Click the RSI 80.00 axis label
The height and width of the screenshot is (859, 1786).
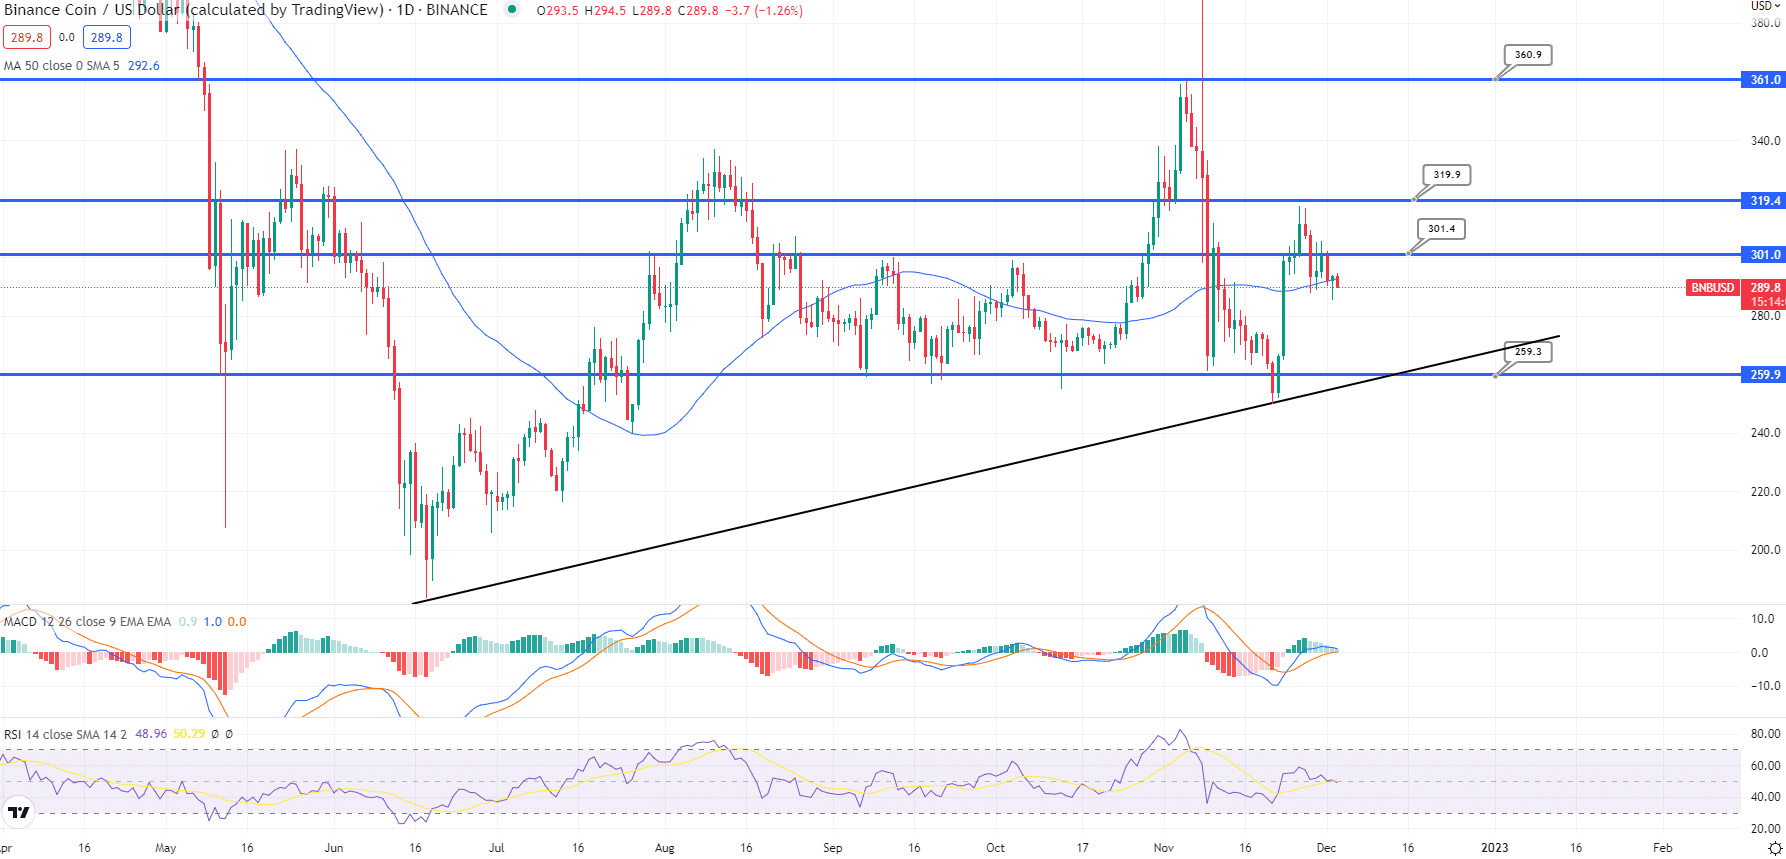click(1765, 734)
